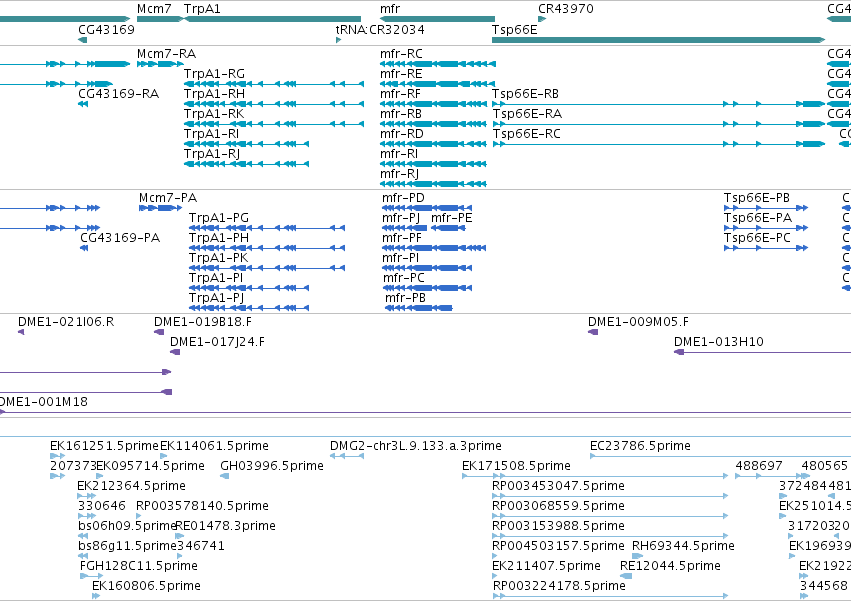Select transcript Tsp66E-RB

point(658,104)
